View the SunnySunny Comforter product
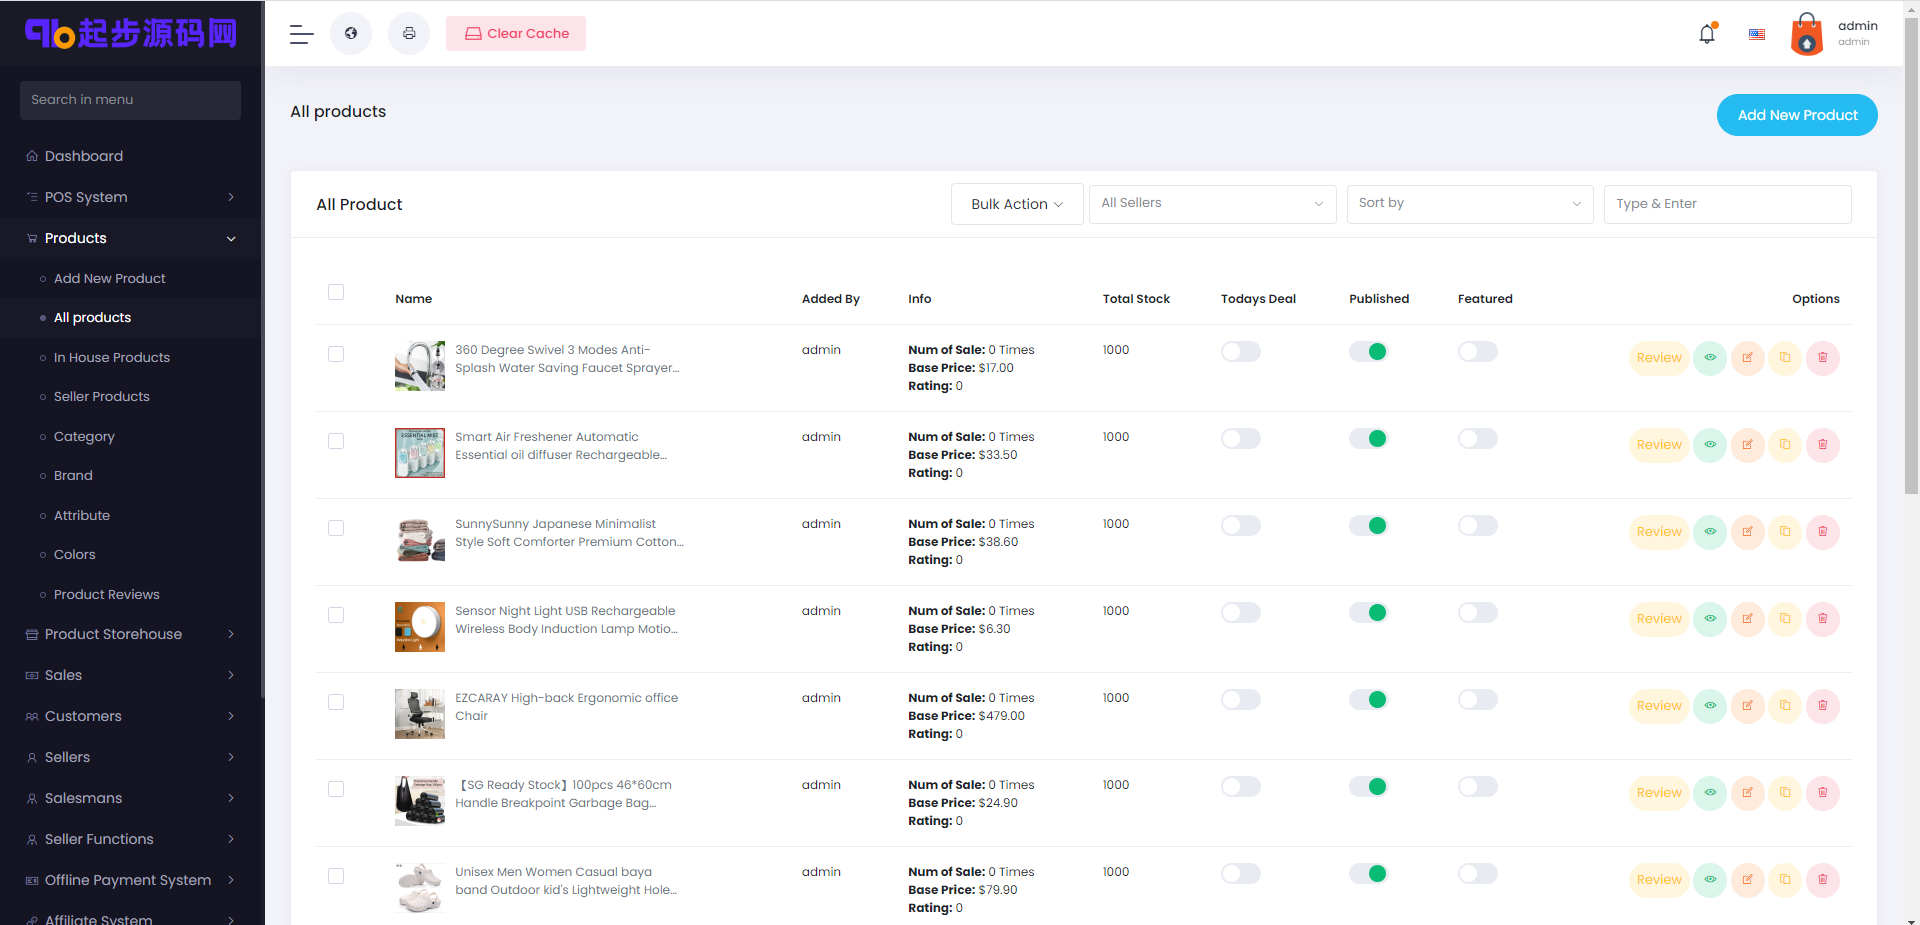This screenshot has height=925, width=1920. 1710,532
